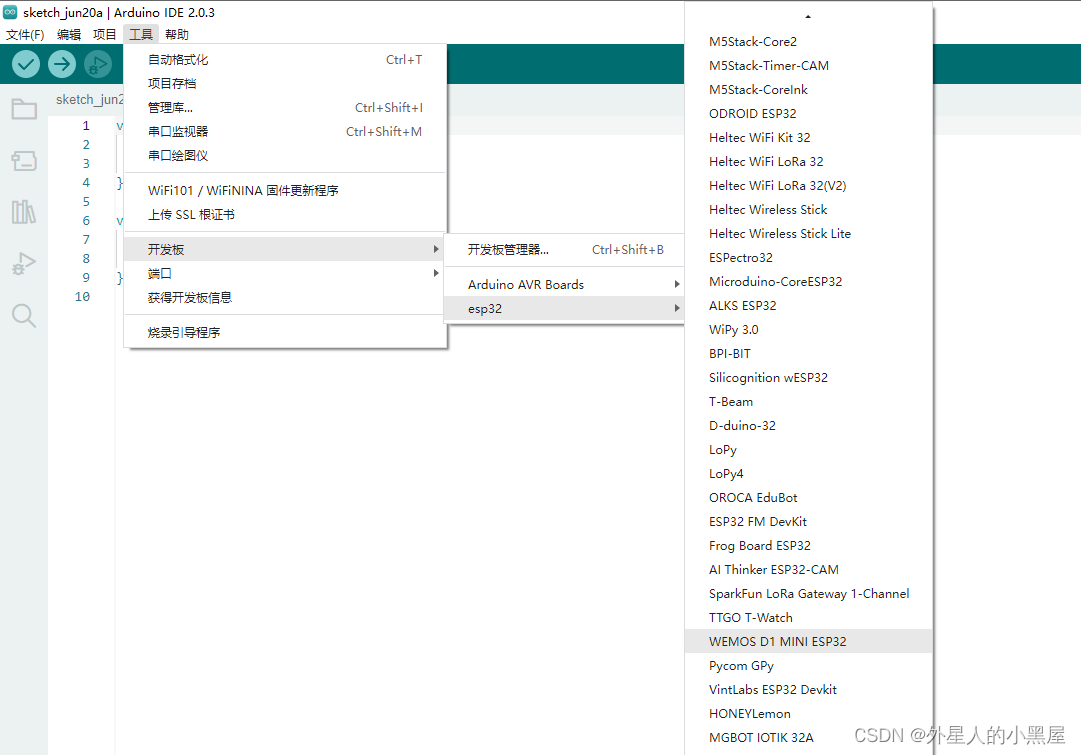
Task: Select board LoPy
Action: point(809,450)
